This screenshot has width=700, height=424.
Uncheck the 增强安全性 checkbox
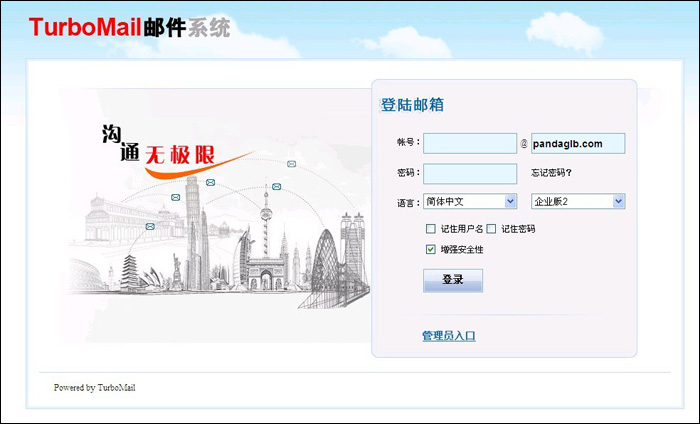click(431, 249)
